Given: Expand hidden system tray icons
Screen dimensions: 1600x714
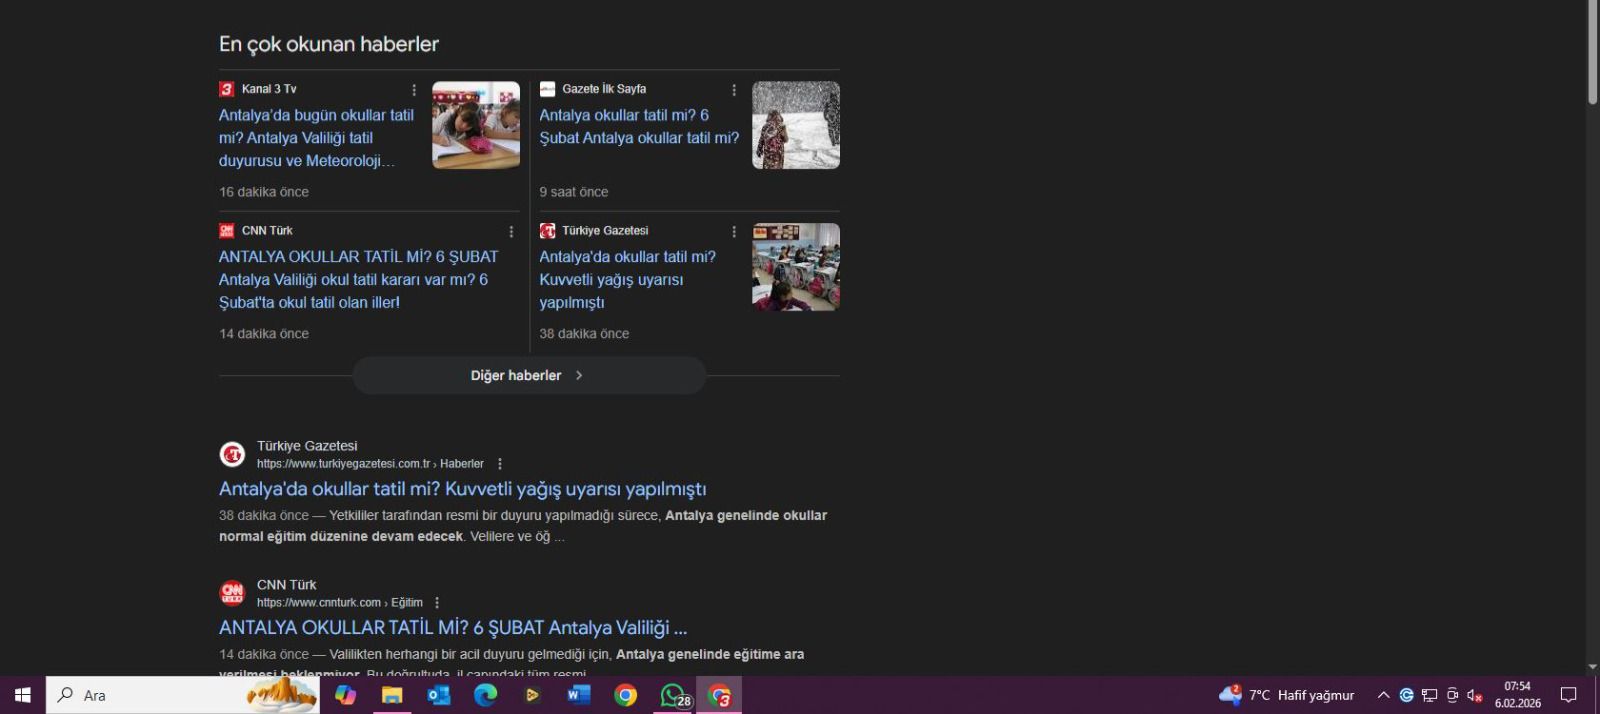Looking at the screenshot, I should click(1383, 695).
